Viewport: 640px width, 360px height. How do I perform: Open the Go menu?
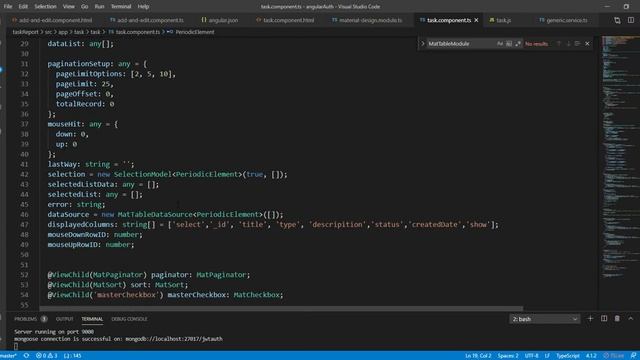pos(84,7)
